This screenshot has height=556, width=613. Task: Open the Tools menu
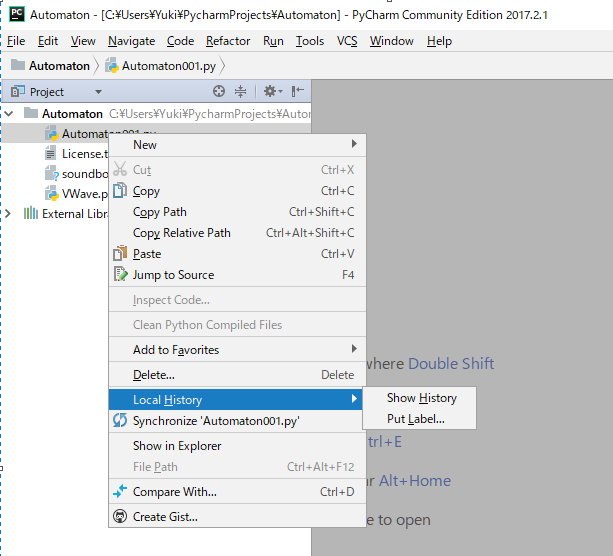coord(310,41)
